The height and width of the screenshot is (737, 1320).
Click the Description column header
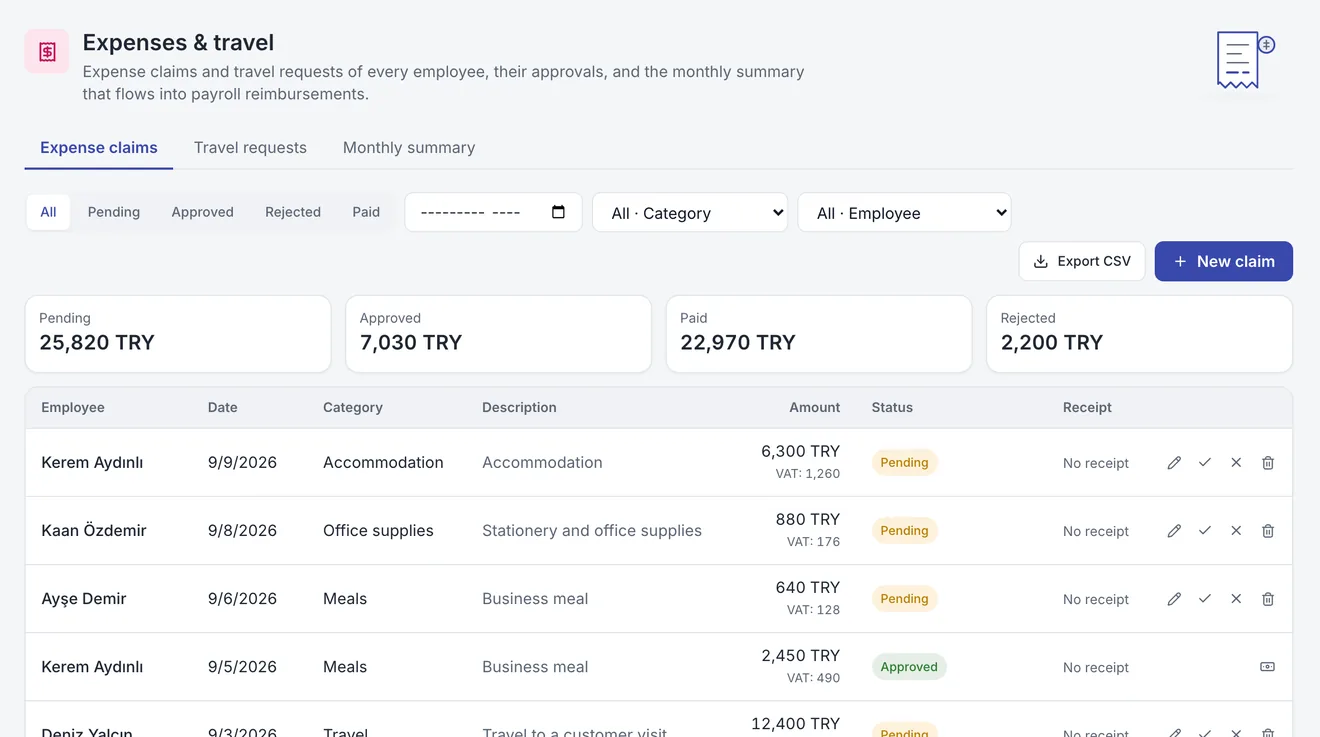tap(519, 408)
